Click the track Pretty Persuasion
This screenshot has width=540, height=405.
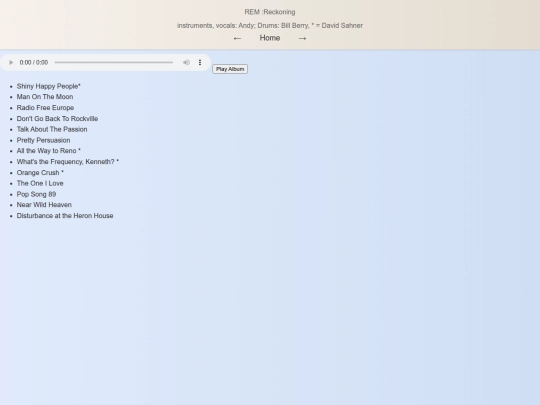[43, 140]
